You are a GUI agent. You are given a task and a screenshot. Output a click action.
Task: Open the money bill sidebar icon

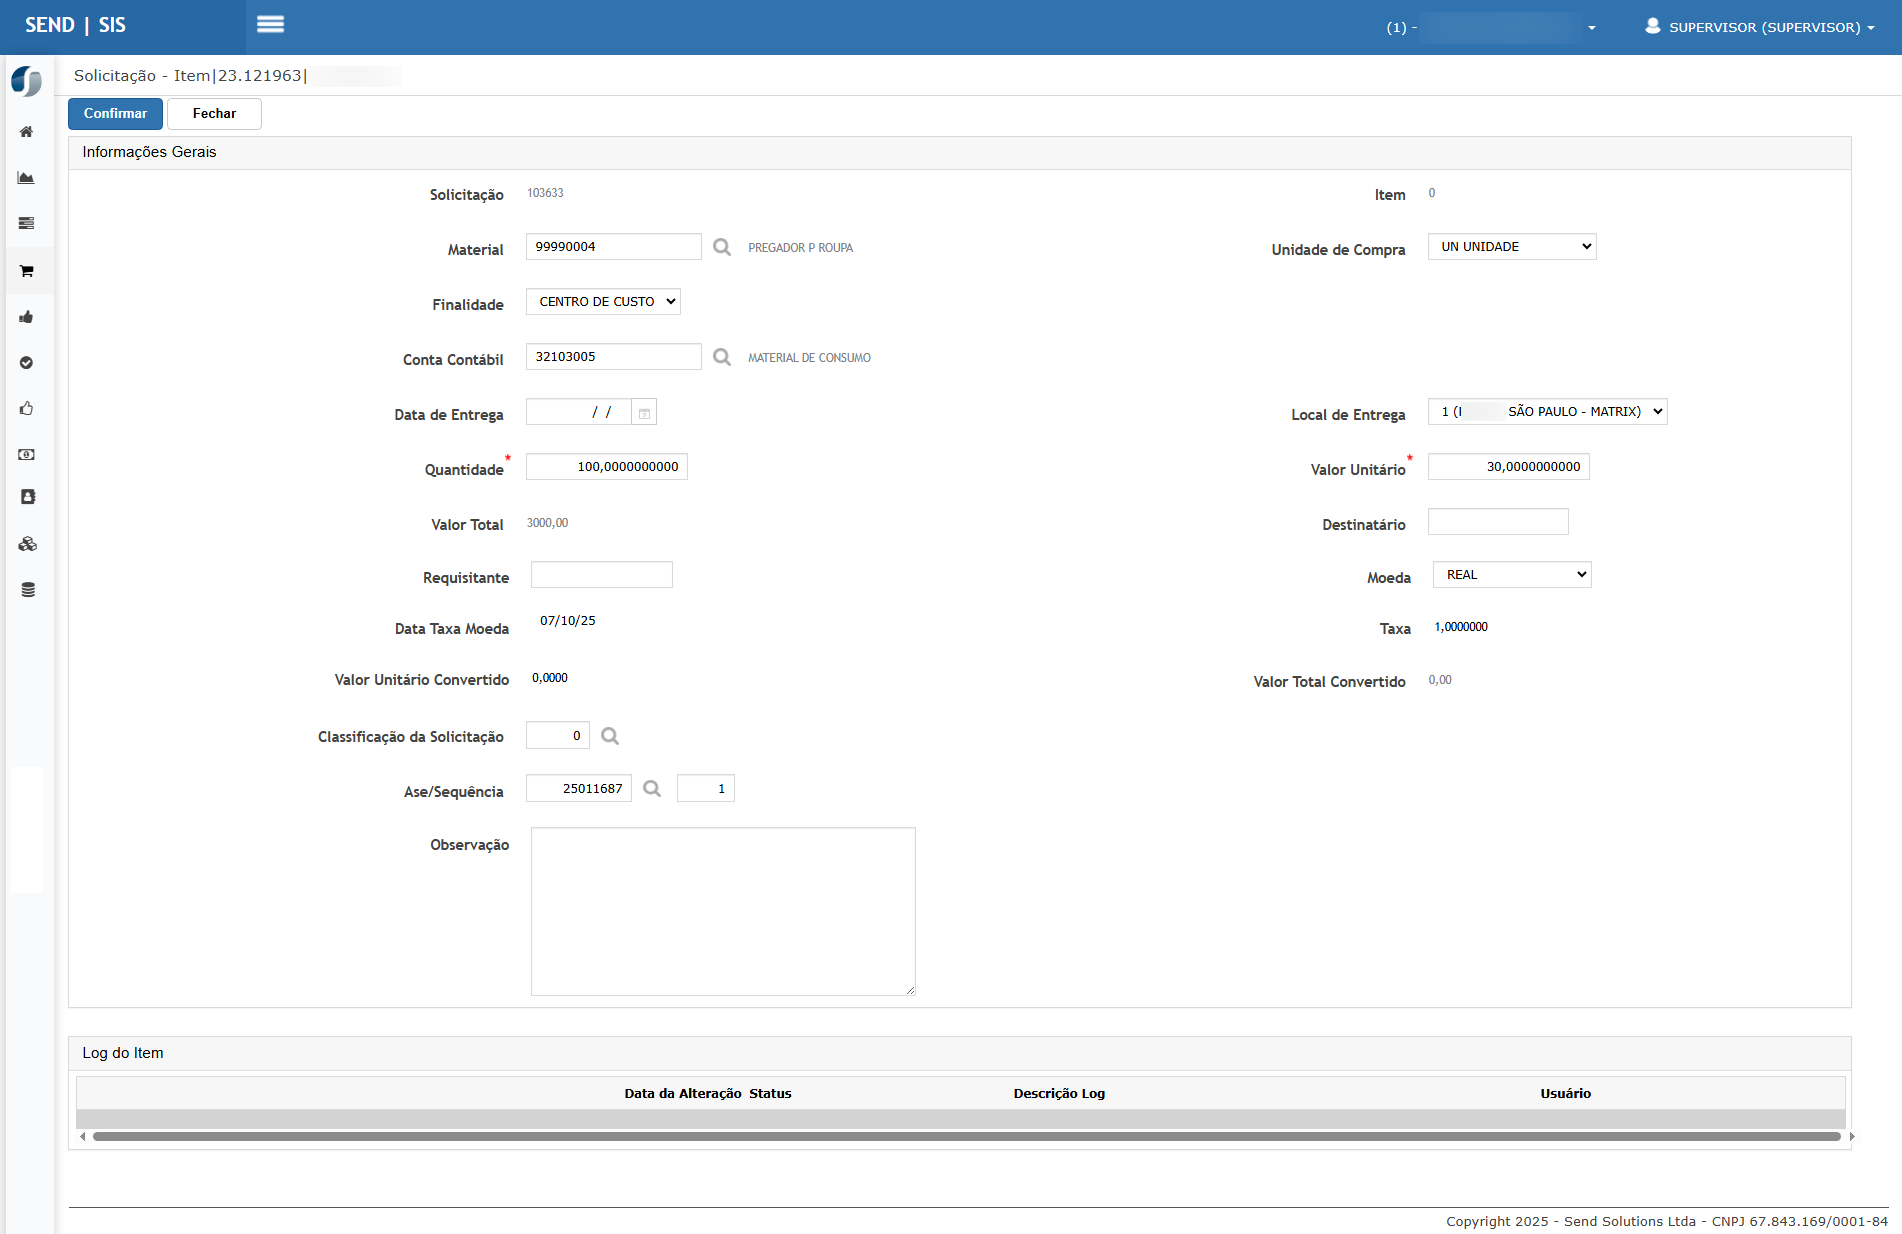click(27, 455)
